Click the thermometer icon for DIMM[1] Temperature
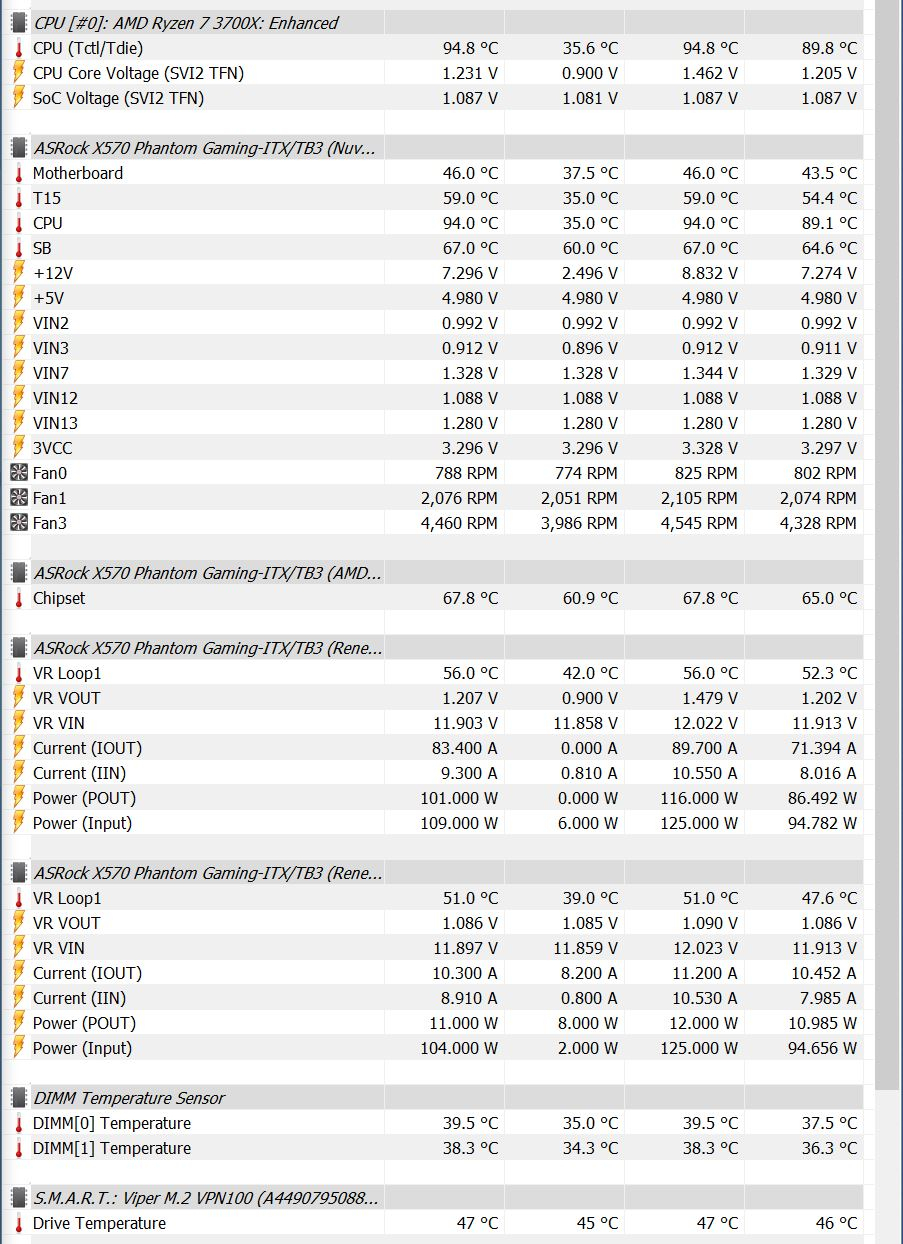 click(18, 1147)
